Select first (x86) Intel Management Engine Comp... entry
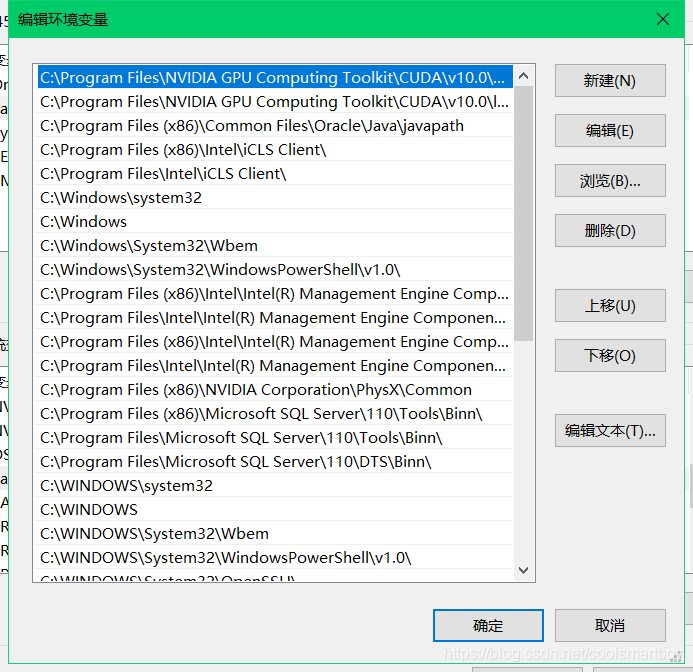693x672 pixels. (275, 294)
